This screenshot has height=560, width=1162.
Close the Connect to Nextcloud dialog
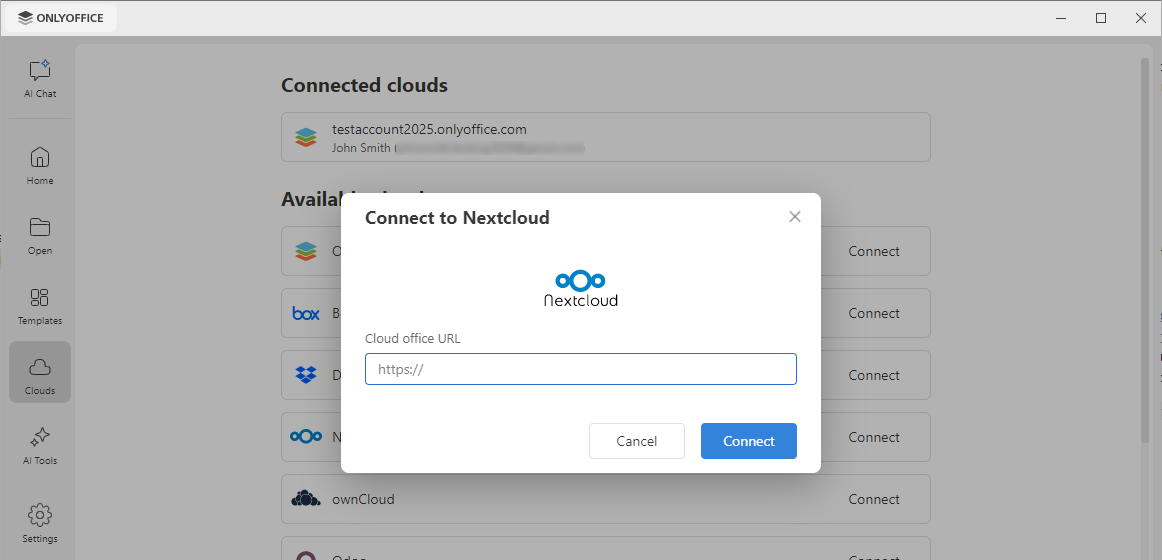point(794,217)
